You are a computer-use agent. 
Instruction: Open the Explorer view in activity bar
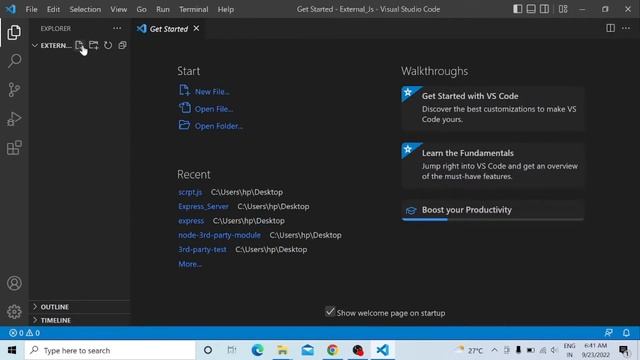[x=14, y=32]
